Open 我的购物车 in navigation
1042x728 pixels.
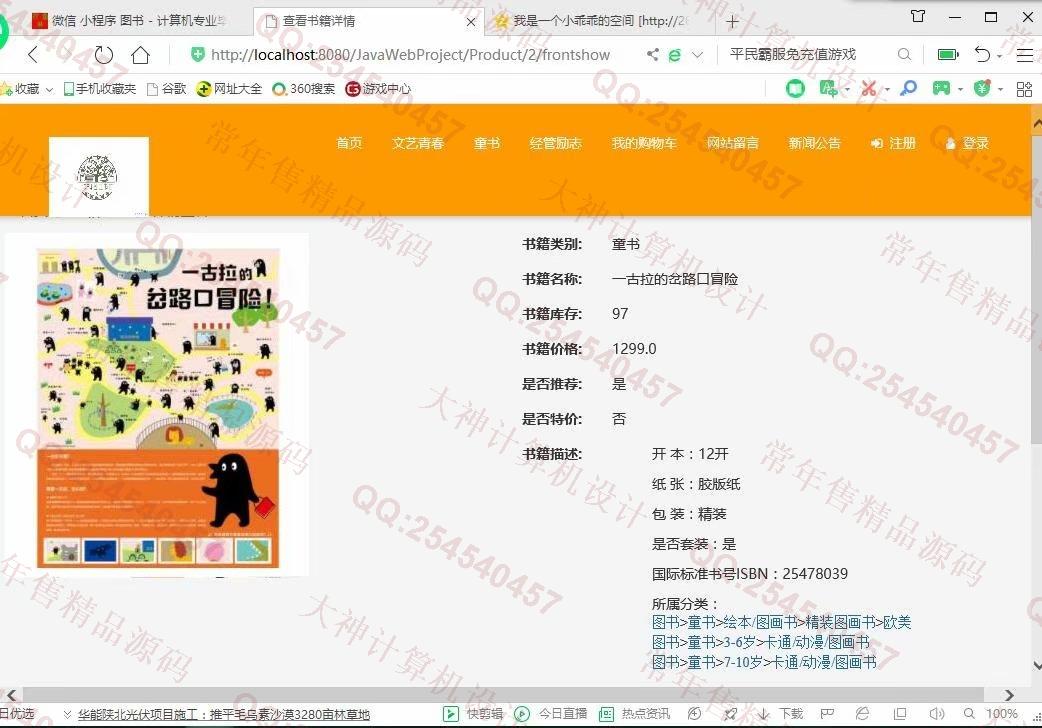(x=644, y=143)
